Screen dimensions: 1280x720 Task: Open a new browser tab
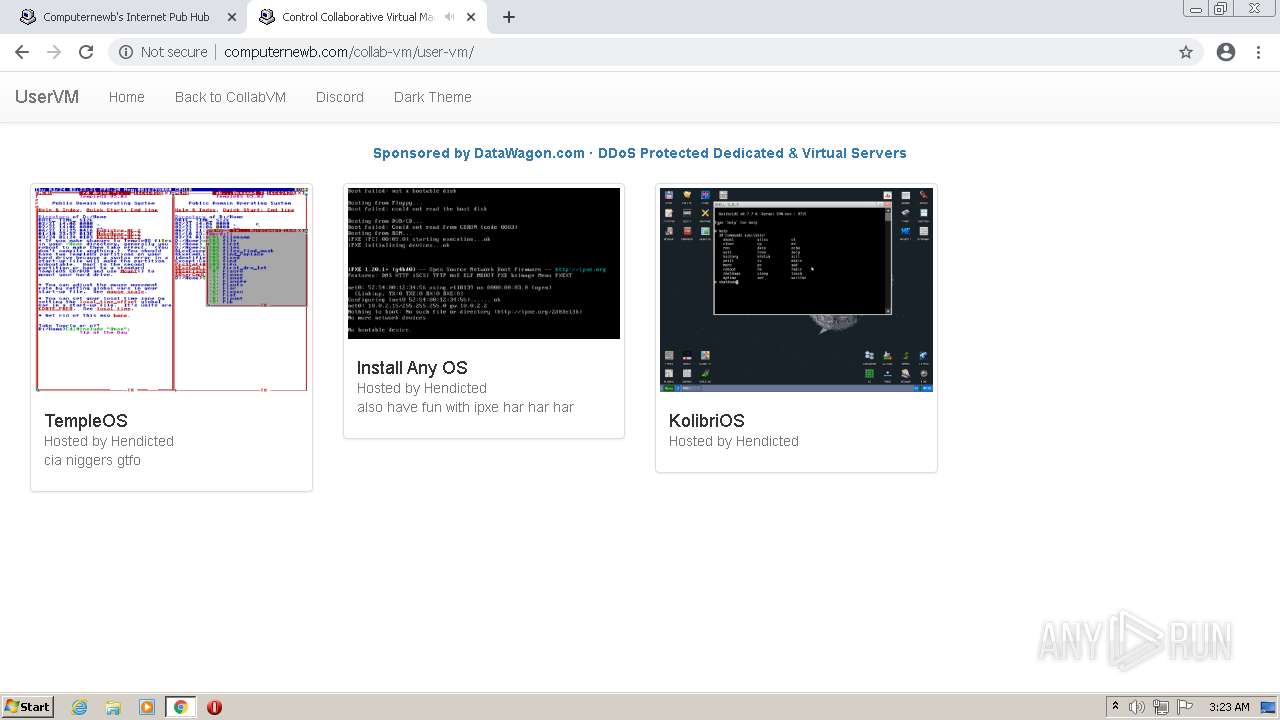pyautogui.click(x=509, y=17)
